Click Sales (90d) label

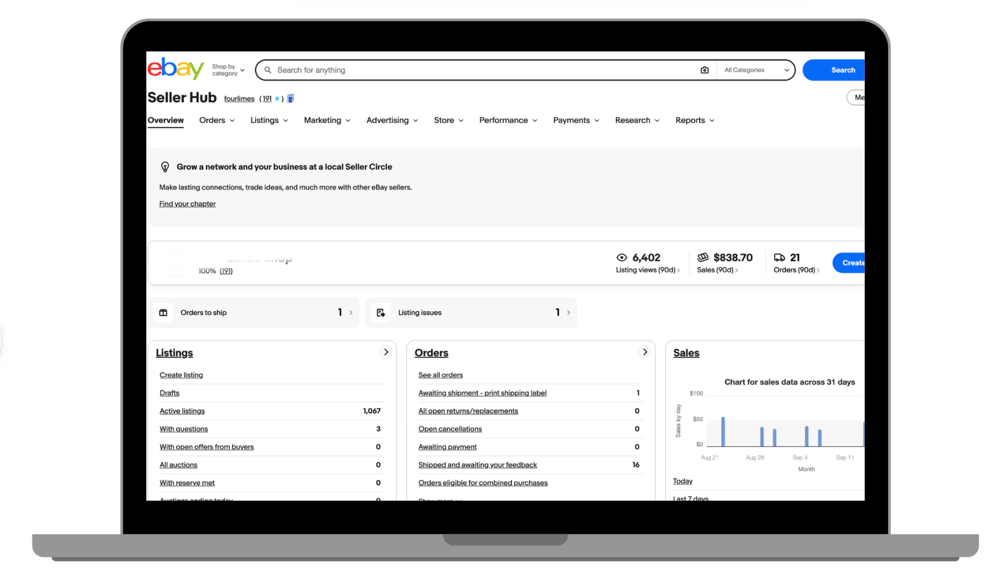[x=715, y=270]
